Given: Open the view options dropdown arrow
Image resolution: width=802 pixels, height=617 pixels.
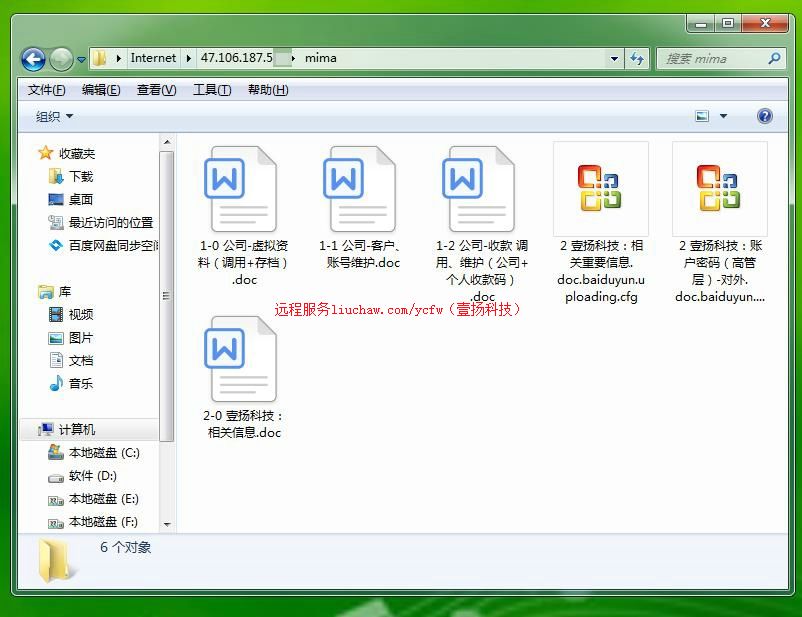Looking at the screenshot, I should tap(724, 116).
